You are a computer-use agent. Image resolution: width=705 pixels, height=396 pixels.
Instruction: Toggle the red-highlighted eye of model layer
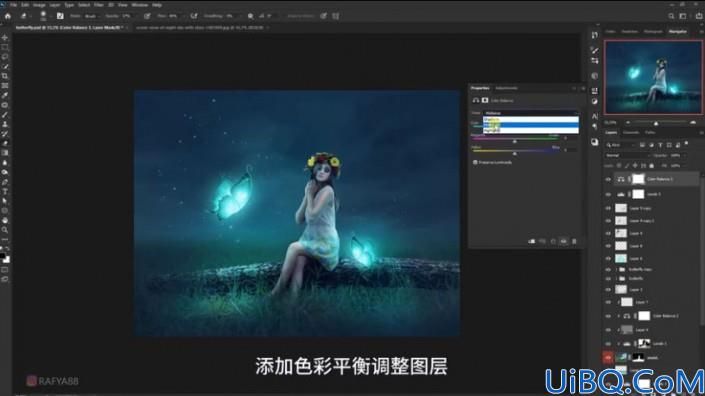(x=608, y=357)
